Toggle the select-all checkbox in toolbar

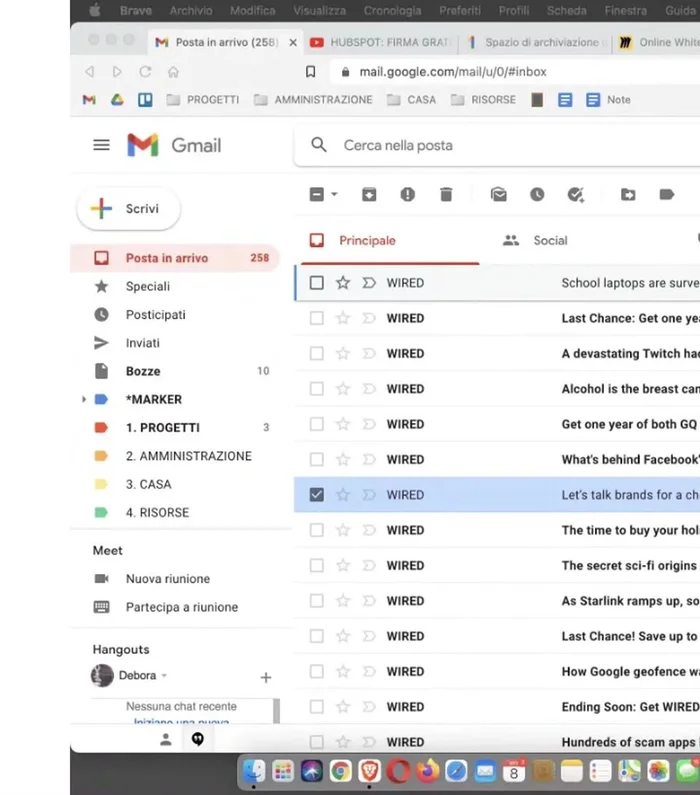coord(317,194)
